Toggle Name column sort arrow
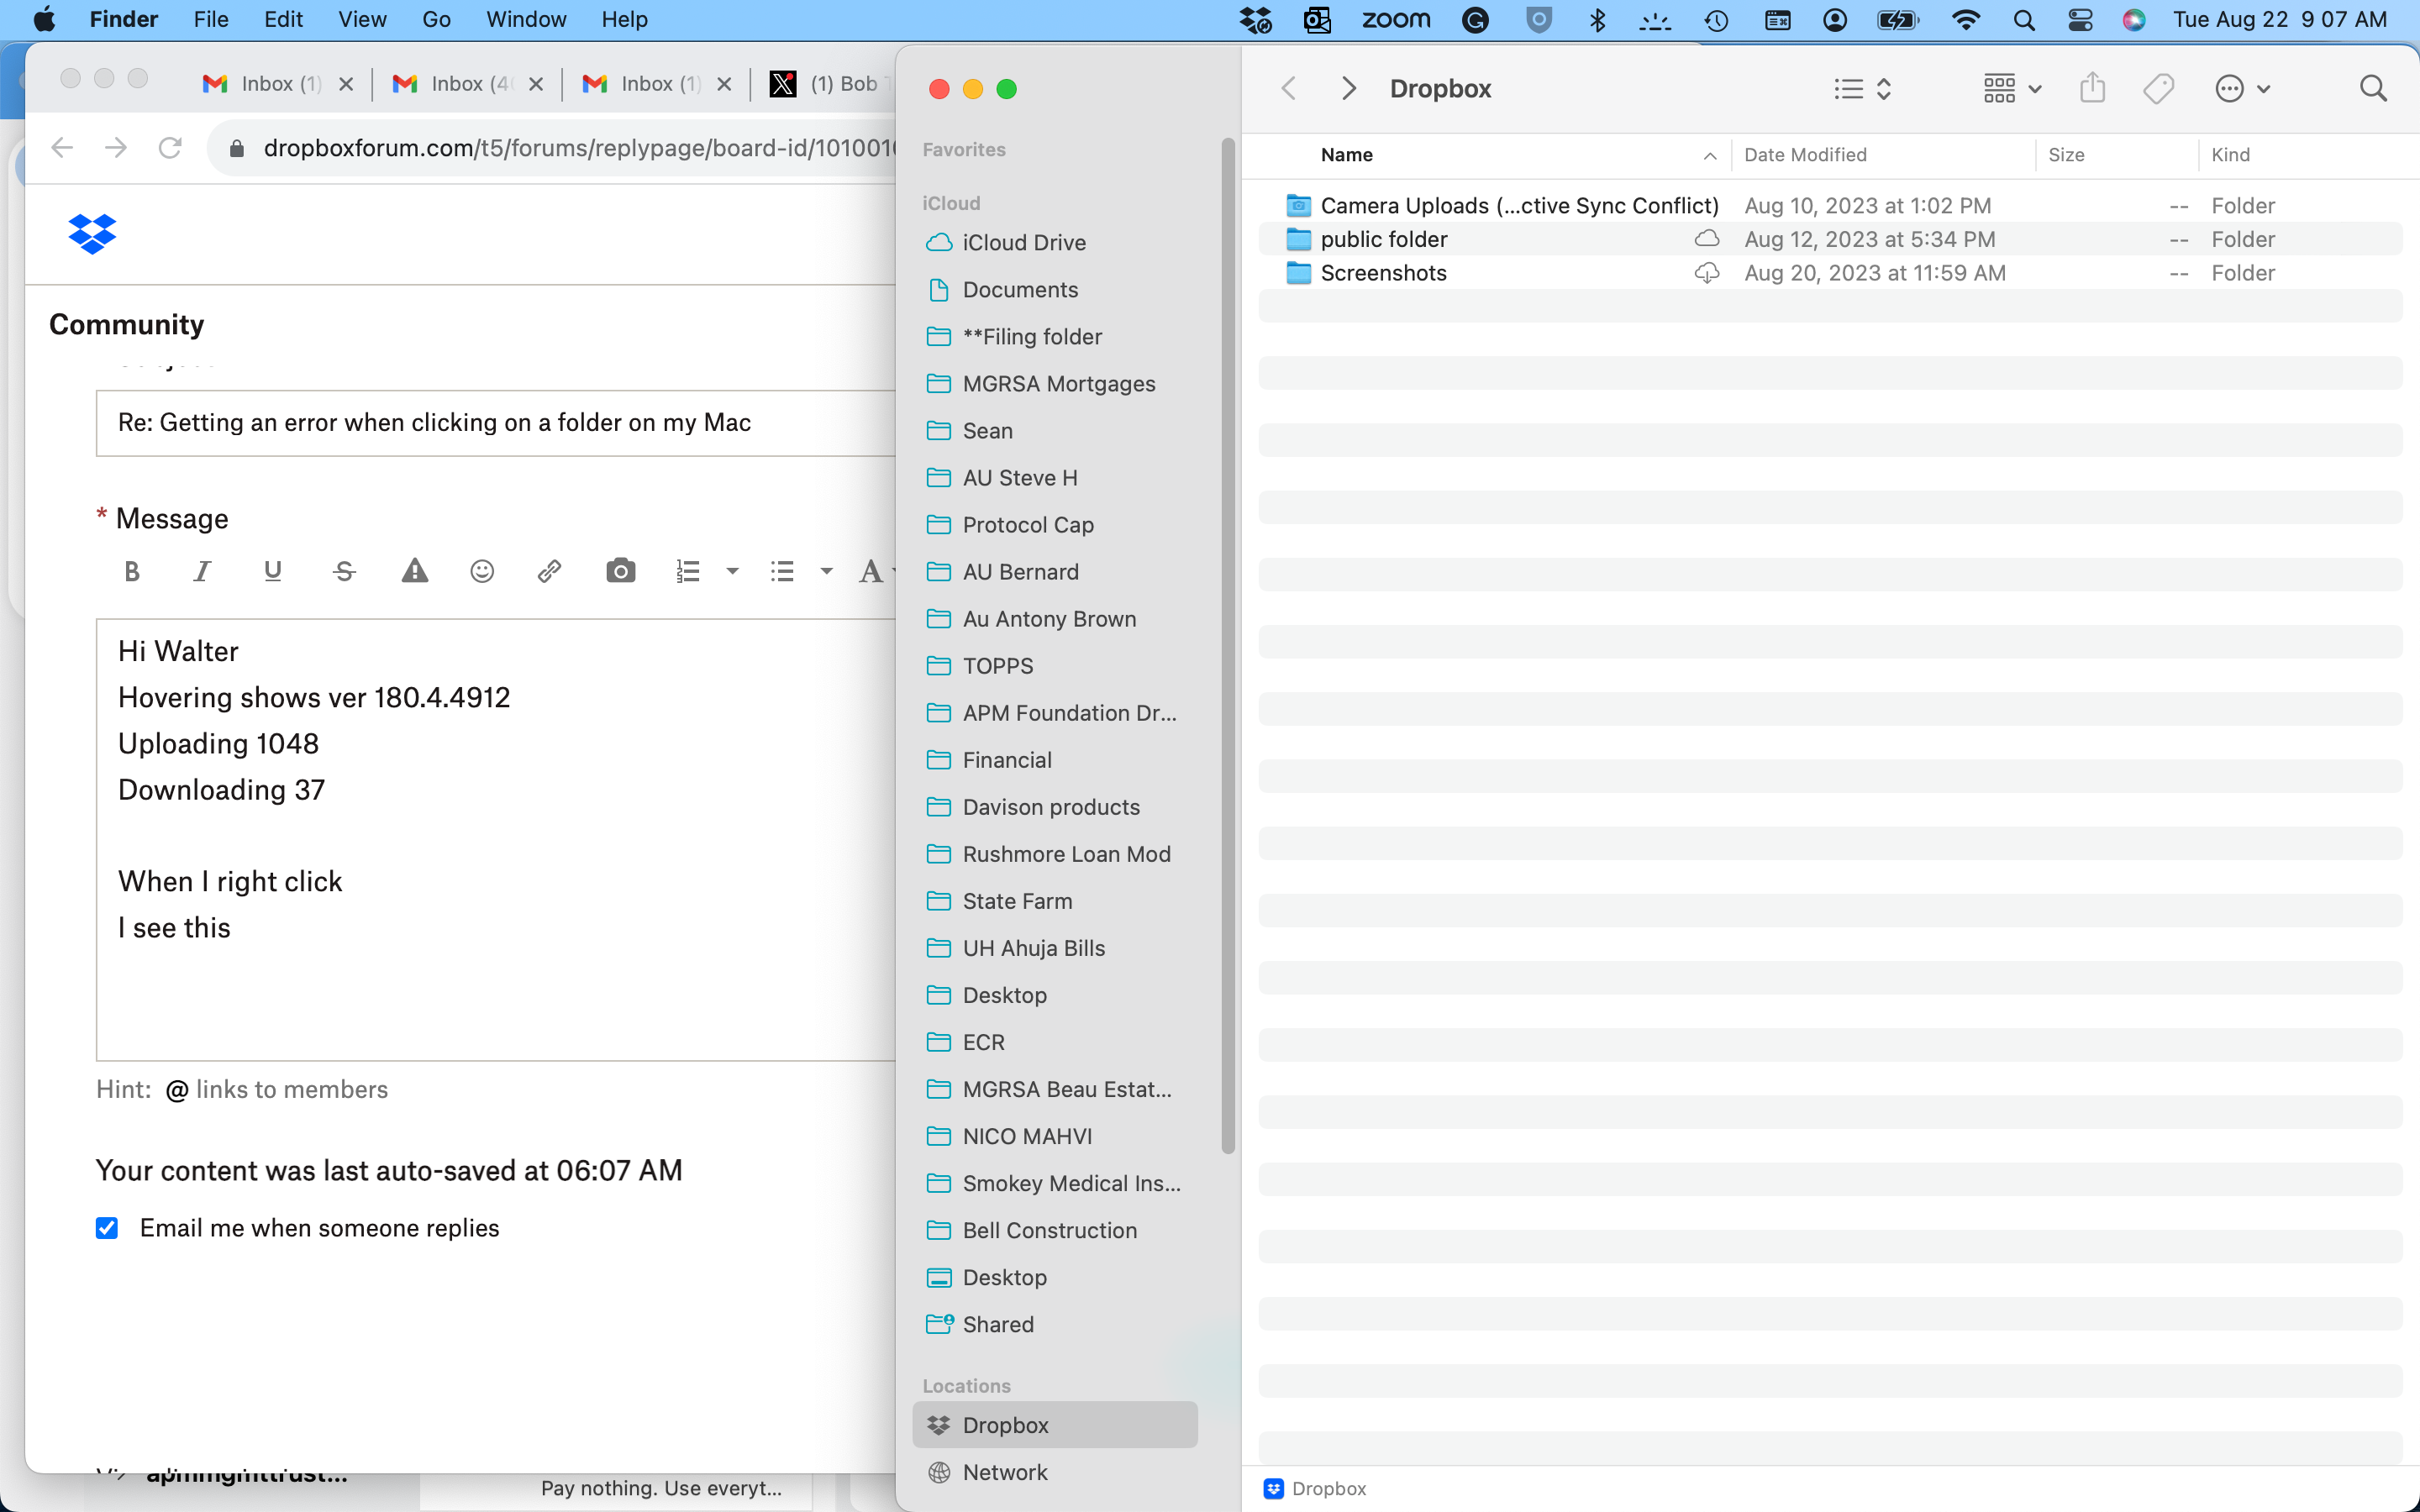Viewport: 2420px width, 1512px height. tap(1710, 155)
